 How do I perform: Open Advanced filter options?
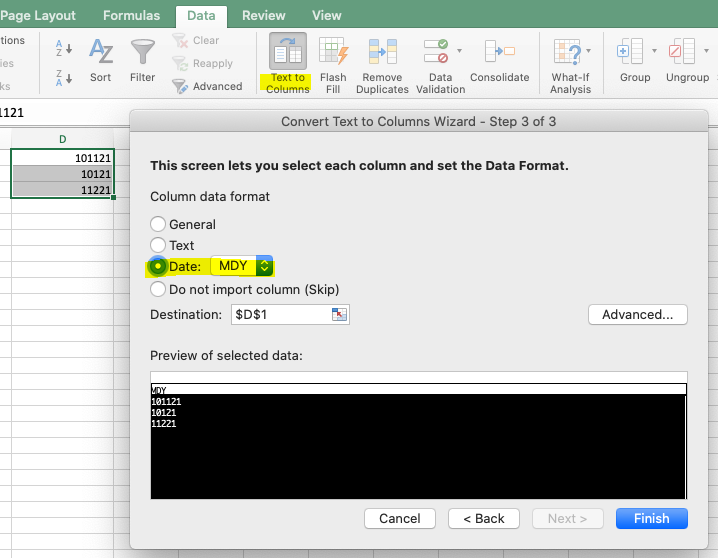[x=207, y=86]
